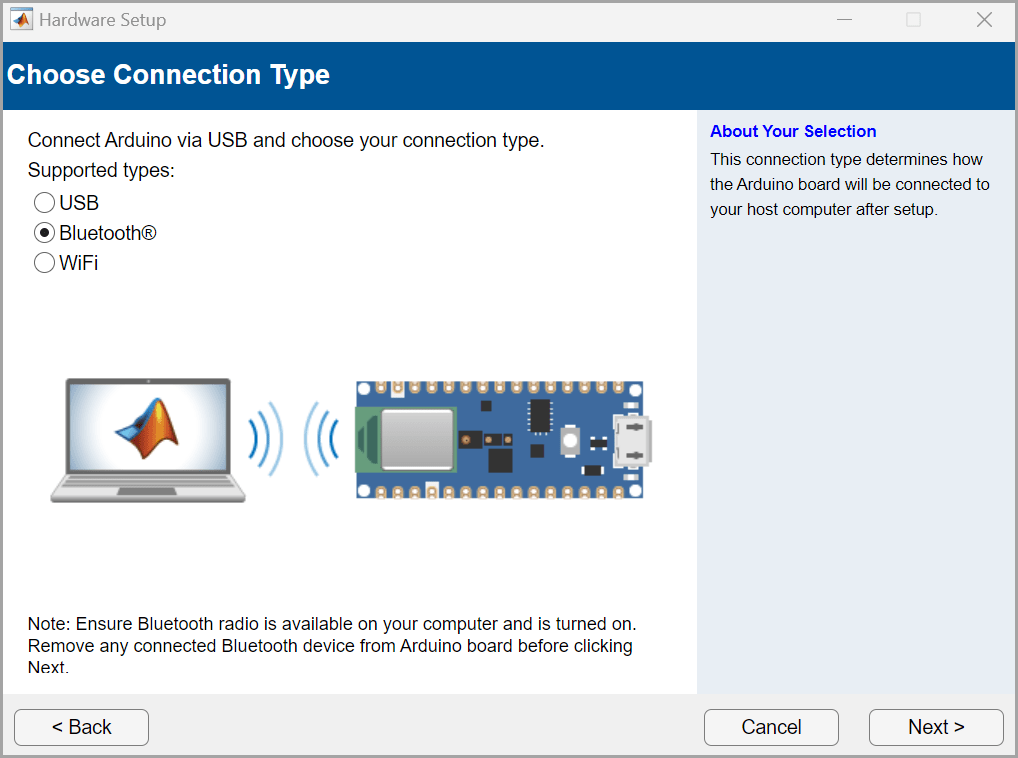The width and height of the screenshot is (1018, 758).
Task: Click the Bluetooth note text at bottom
Action: [331, 645]
